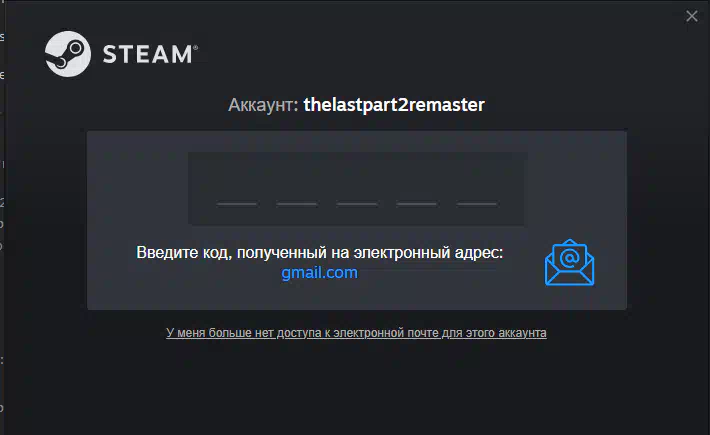Select the account name thelastpart2remaster
The image size is (710, 435).
[x=394, y=105]
